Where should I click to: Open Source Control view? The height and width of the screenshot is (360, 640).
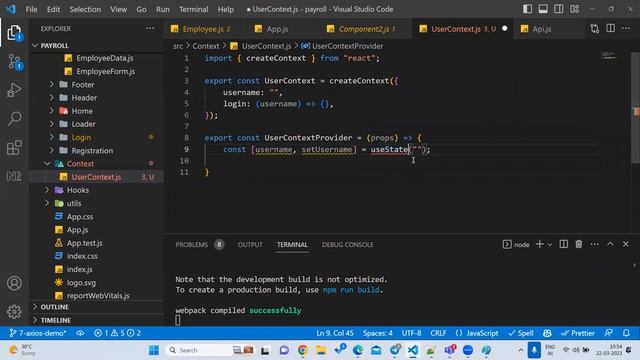14,62
